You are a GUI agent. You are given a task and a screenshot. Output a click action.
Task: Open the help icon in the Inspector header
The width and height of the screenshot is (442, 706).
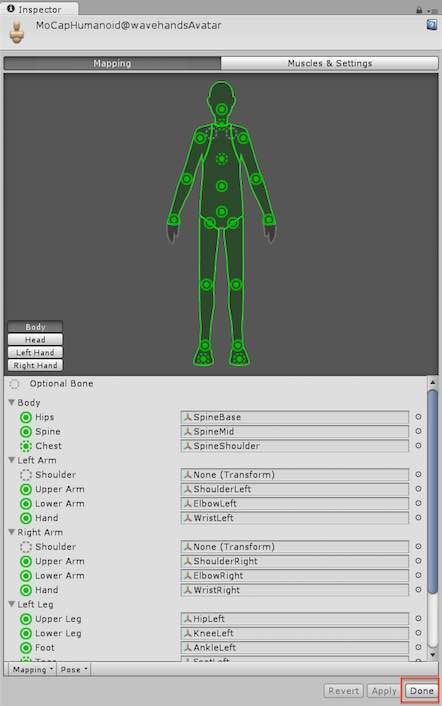[432, 25]
